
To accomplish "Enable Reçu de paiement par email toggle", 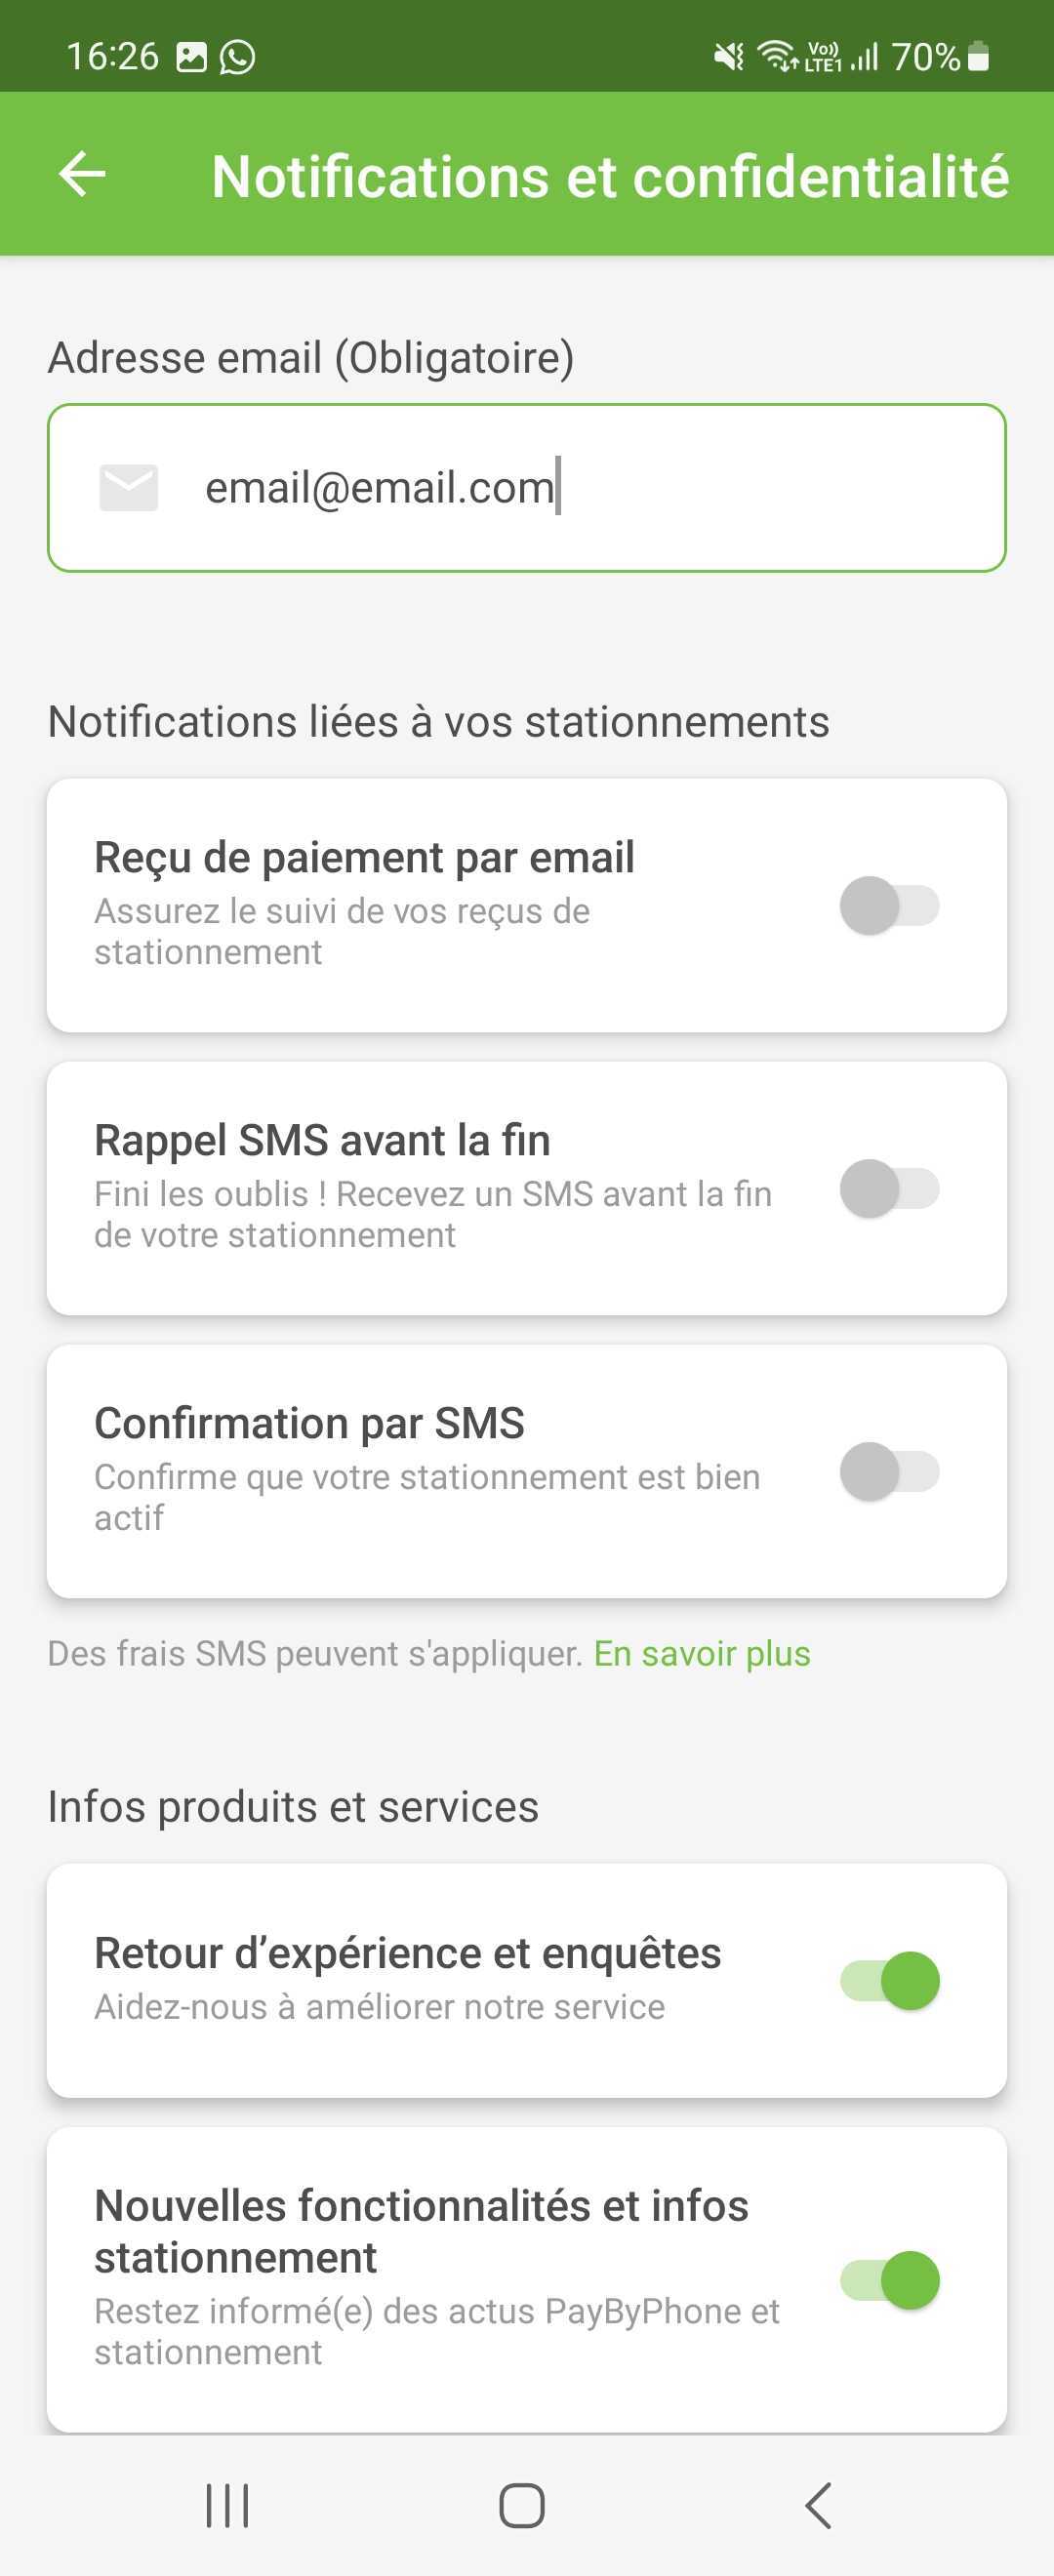I will pyautogui.click(x=890, y=906).
